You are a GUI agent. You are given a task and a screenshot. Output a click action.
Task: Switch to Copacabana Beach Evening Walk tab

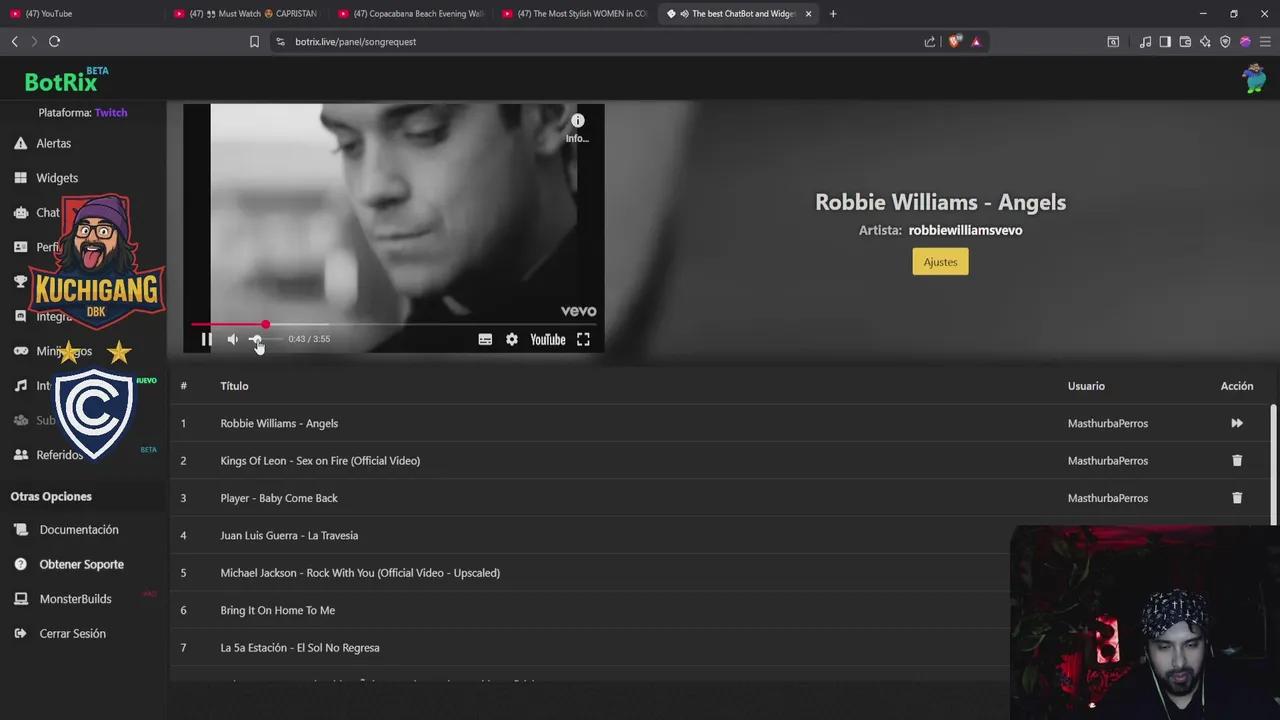pos(411,14)
